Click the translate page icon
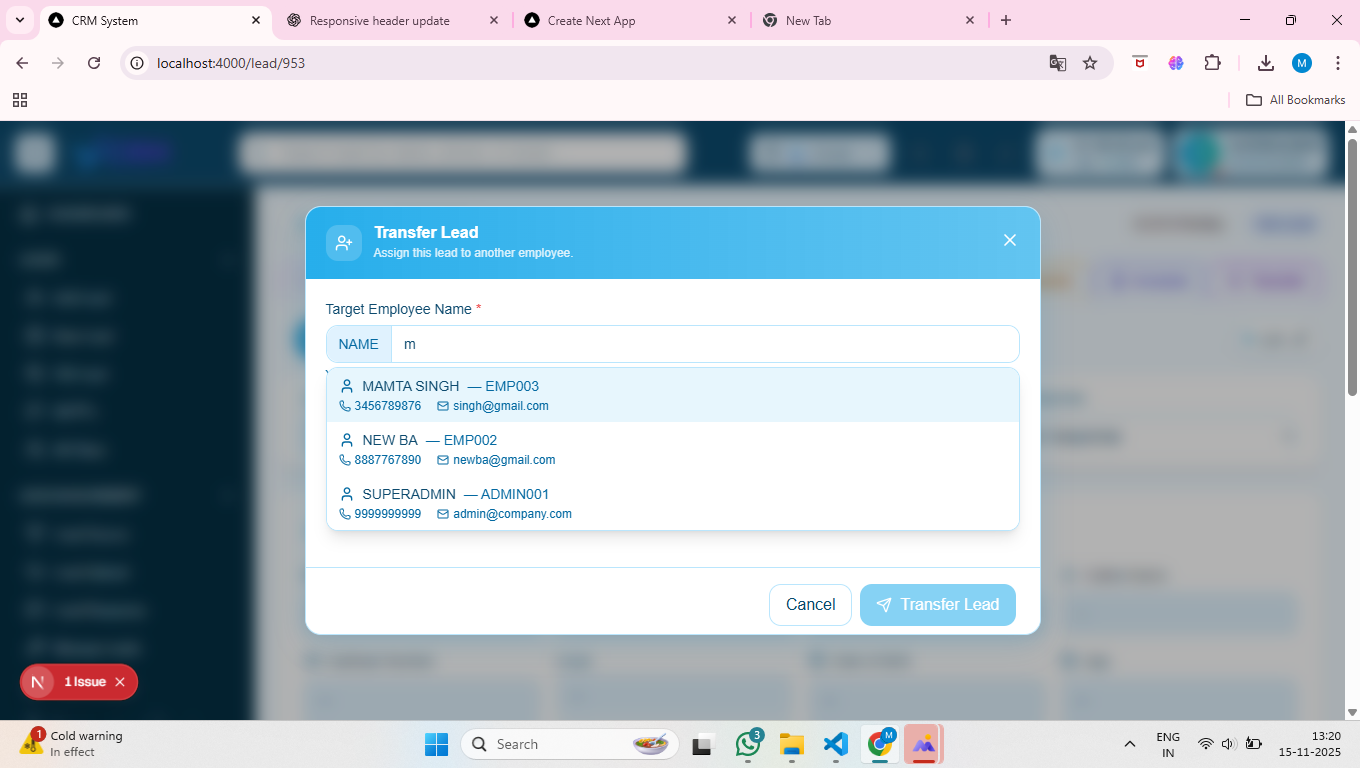The height and width of the screenshot is (768, 1360). pos(1057,63)
